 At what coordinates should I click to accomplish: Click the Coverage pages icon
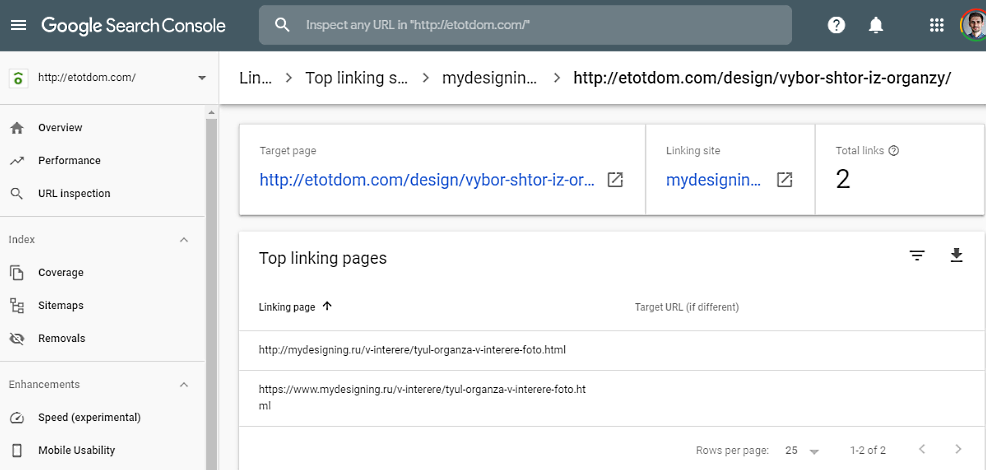pos(17,272)
